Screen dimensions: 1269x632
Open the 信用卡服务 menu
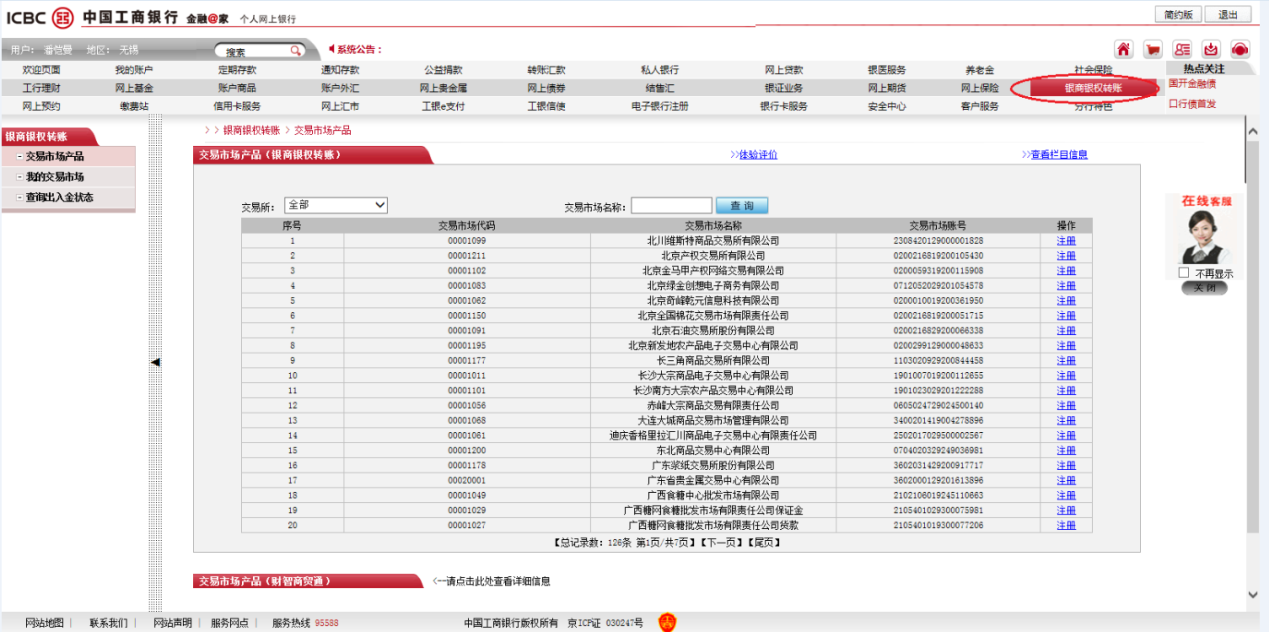(237, 106)
